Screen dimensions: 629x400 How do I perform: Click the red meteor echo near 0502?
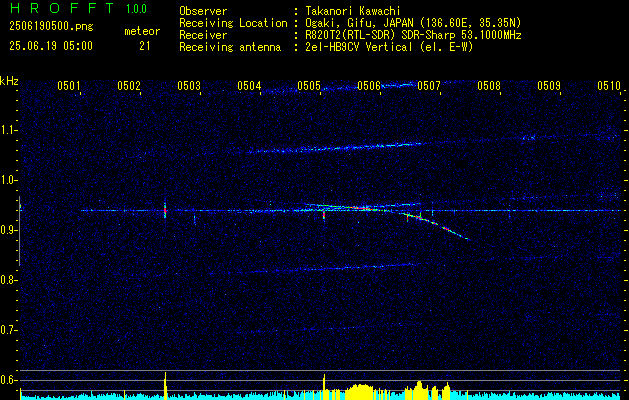(165, 210)
